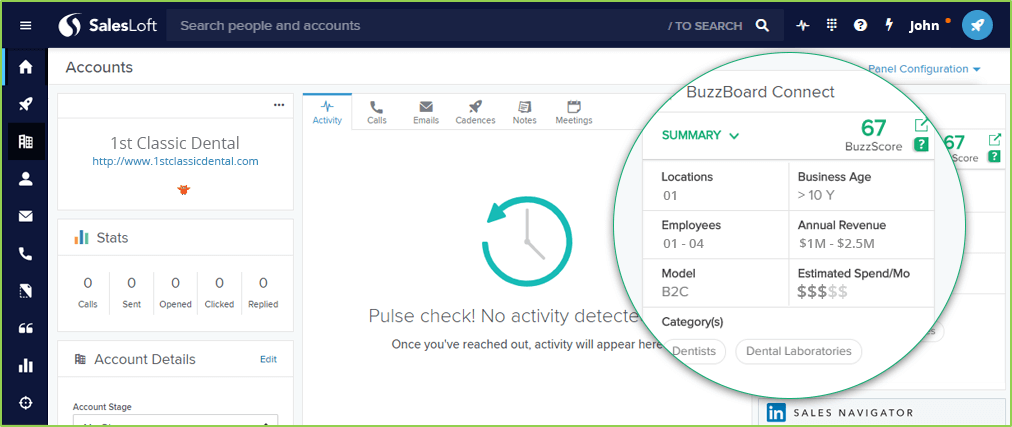
Task: Open the quotes icon in sidebar
Action: tap(25, 328)
